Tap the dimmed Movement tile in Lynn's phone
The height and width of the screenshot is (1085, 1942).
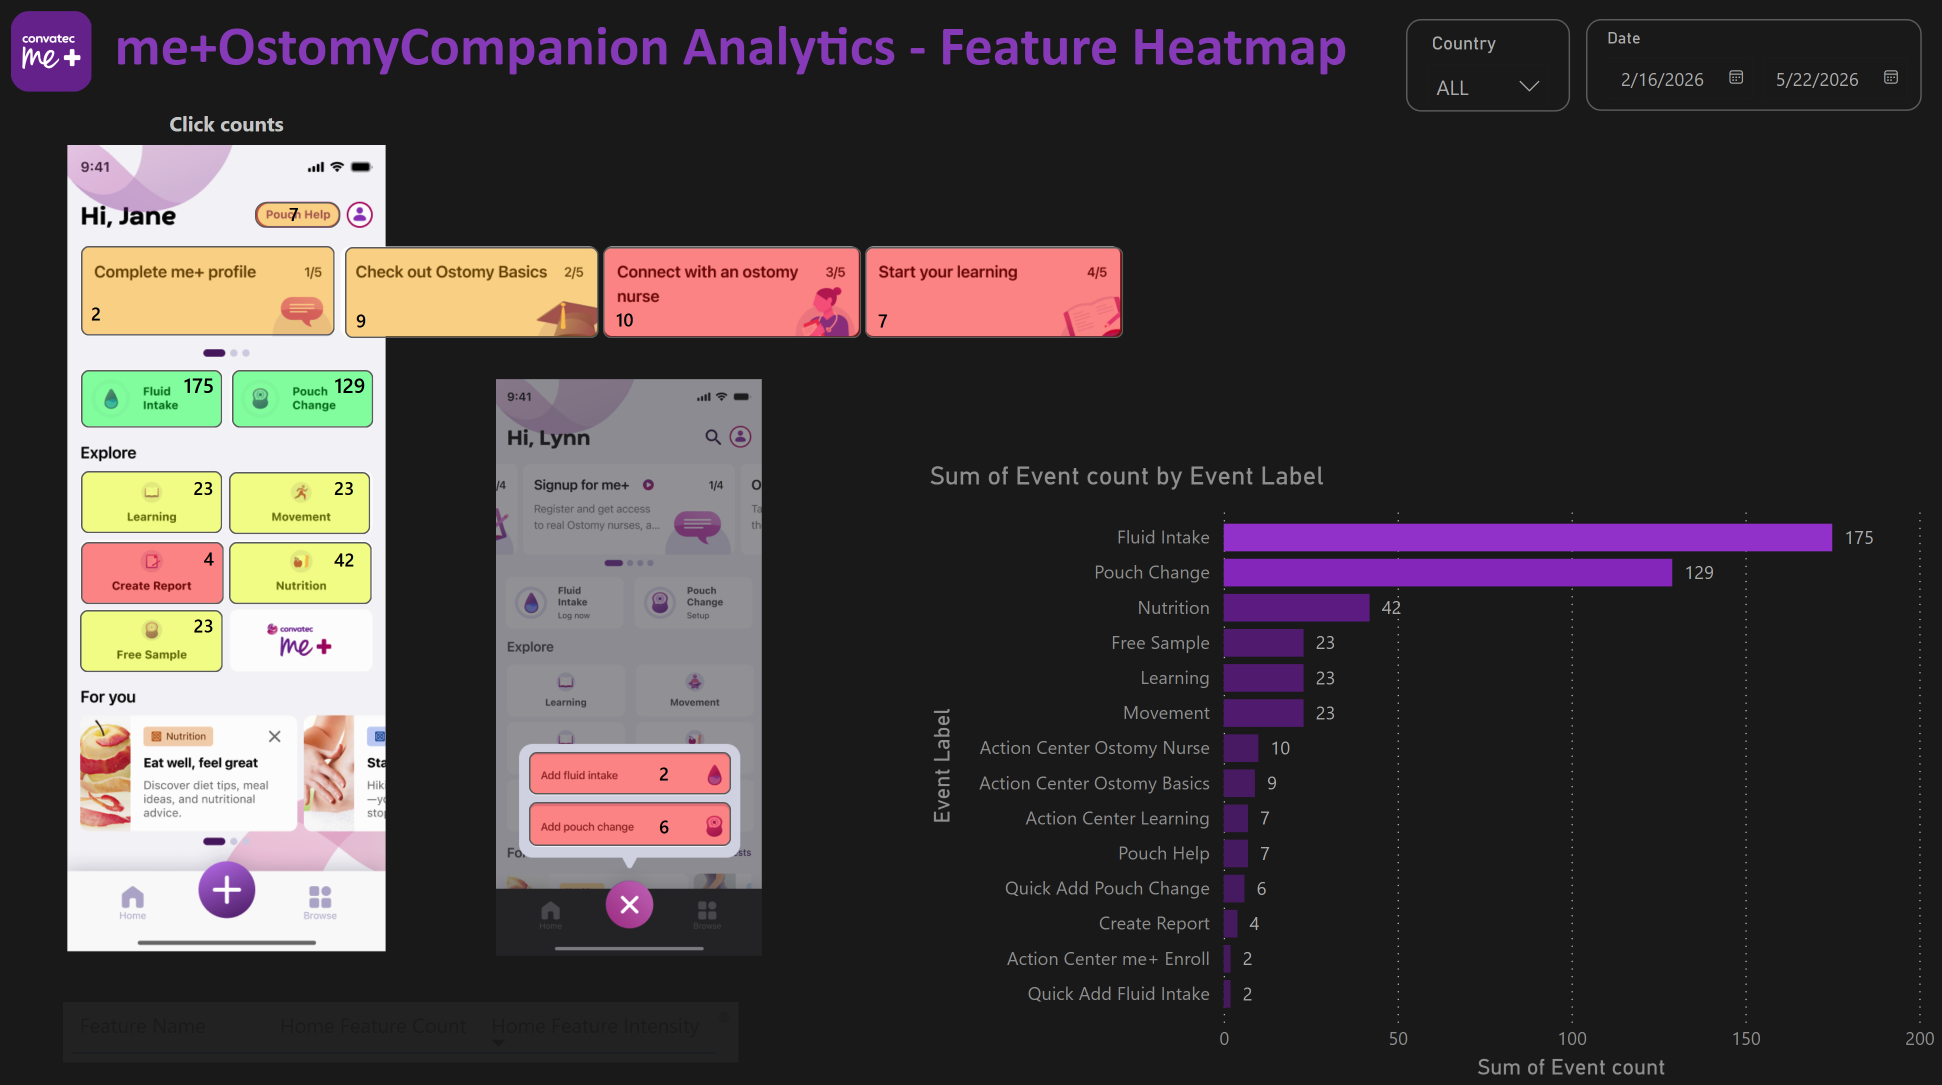(x=695, y=689)
